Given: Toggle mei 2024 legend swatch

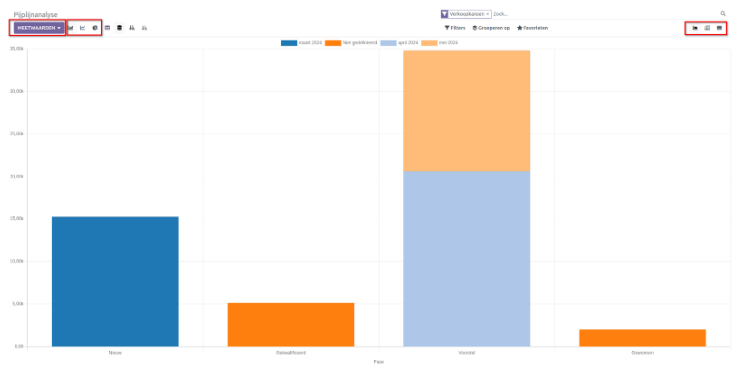Looking at the screenshot, I should point(429,43).
